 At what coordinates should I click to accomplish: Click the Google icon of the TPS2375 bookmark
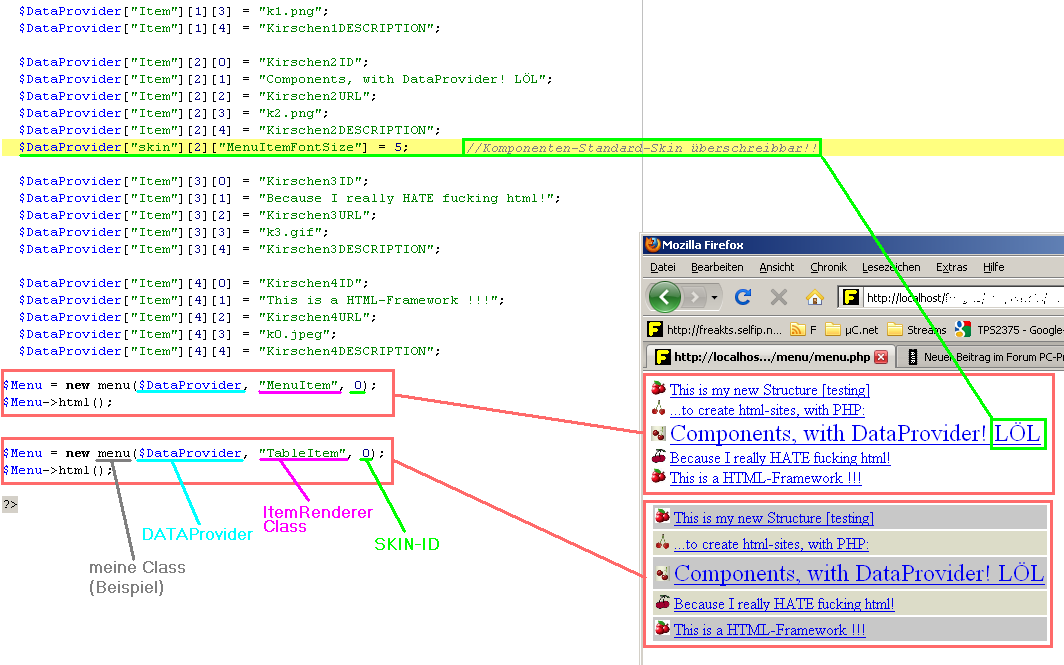click(962, 330)
